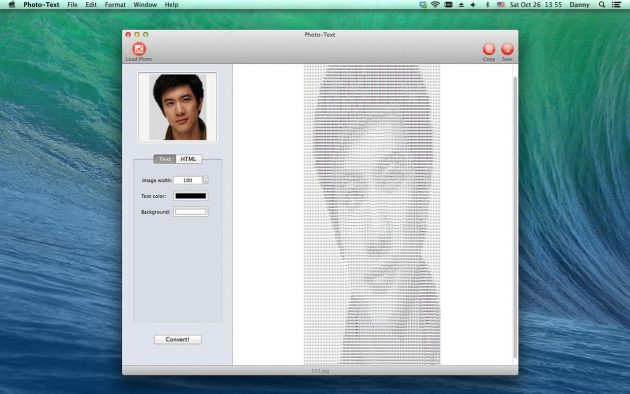This screenshot has height=394, width=630.
Task: Open the Notification Center list icon
Action: coord(616,5)
